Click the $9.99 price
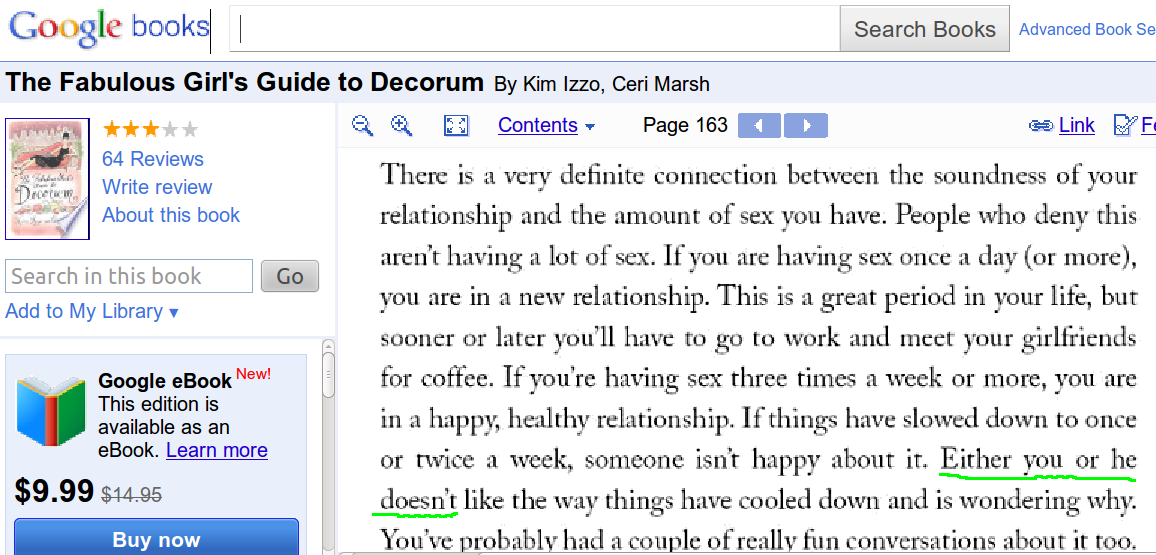 [x=54, y=492]
